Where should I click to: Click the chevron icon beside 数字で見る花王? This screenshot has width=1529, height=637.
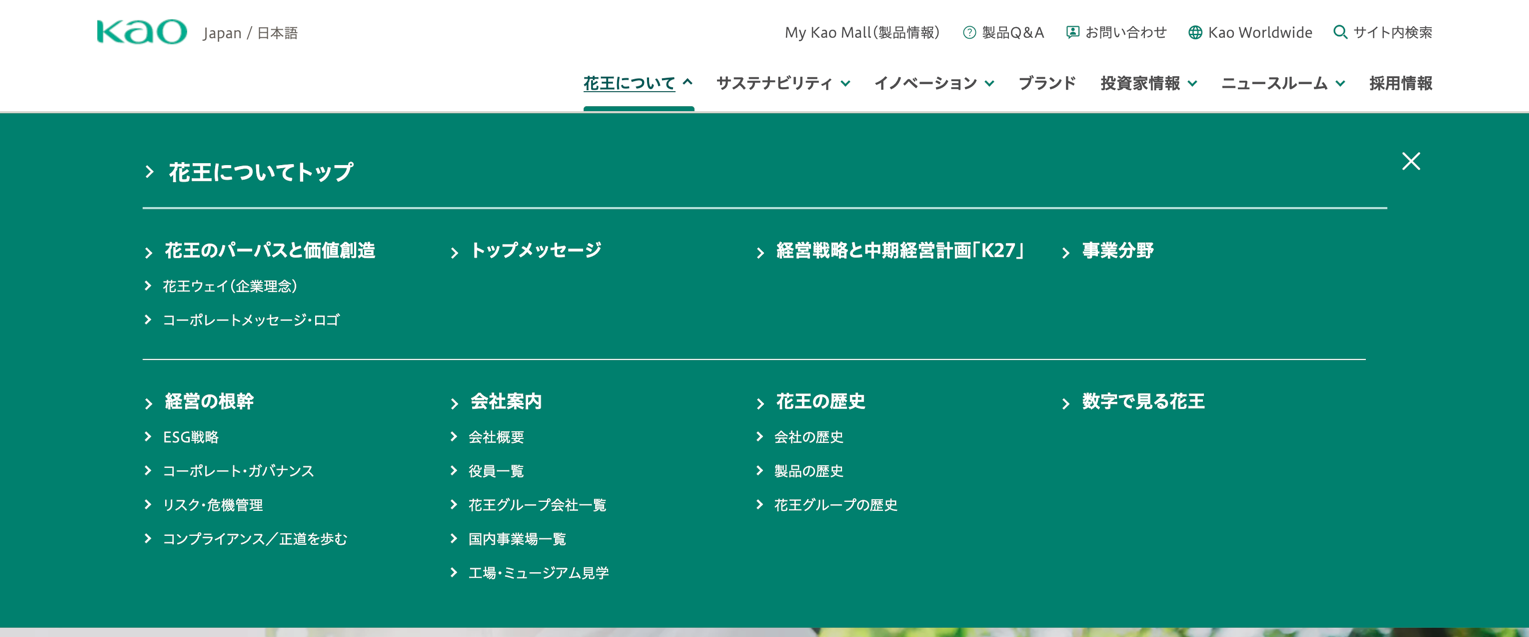click(1066, 404)
